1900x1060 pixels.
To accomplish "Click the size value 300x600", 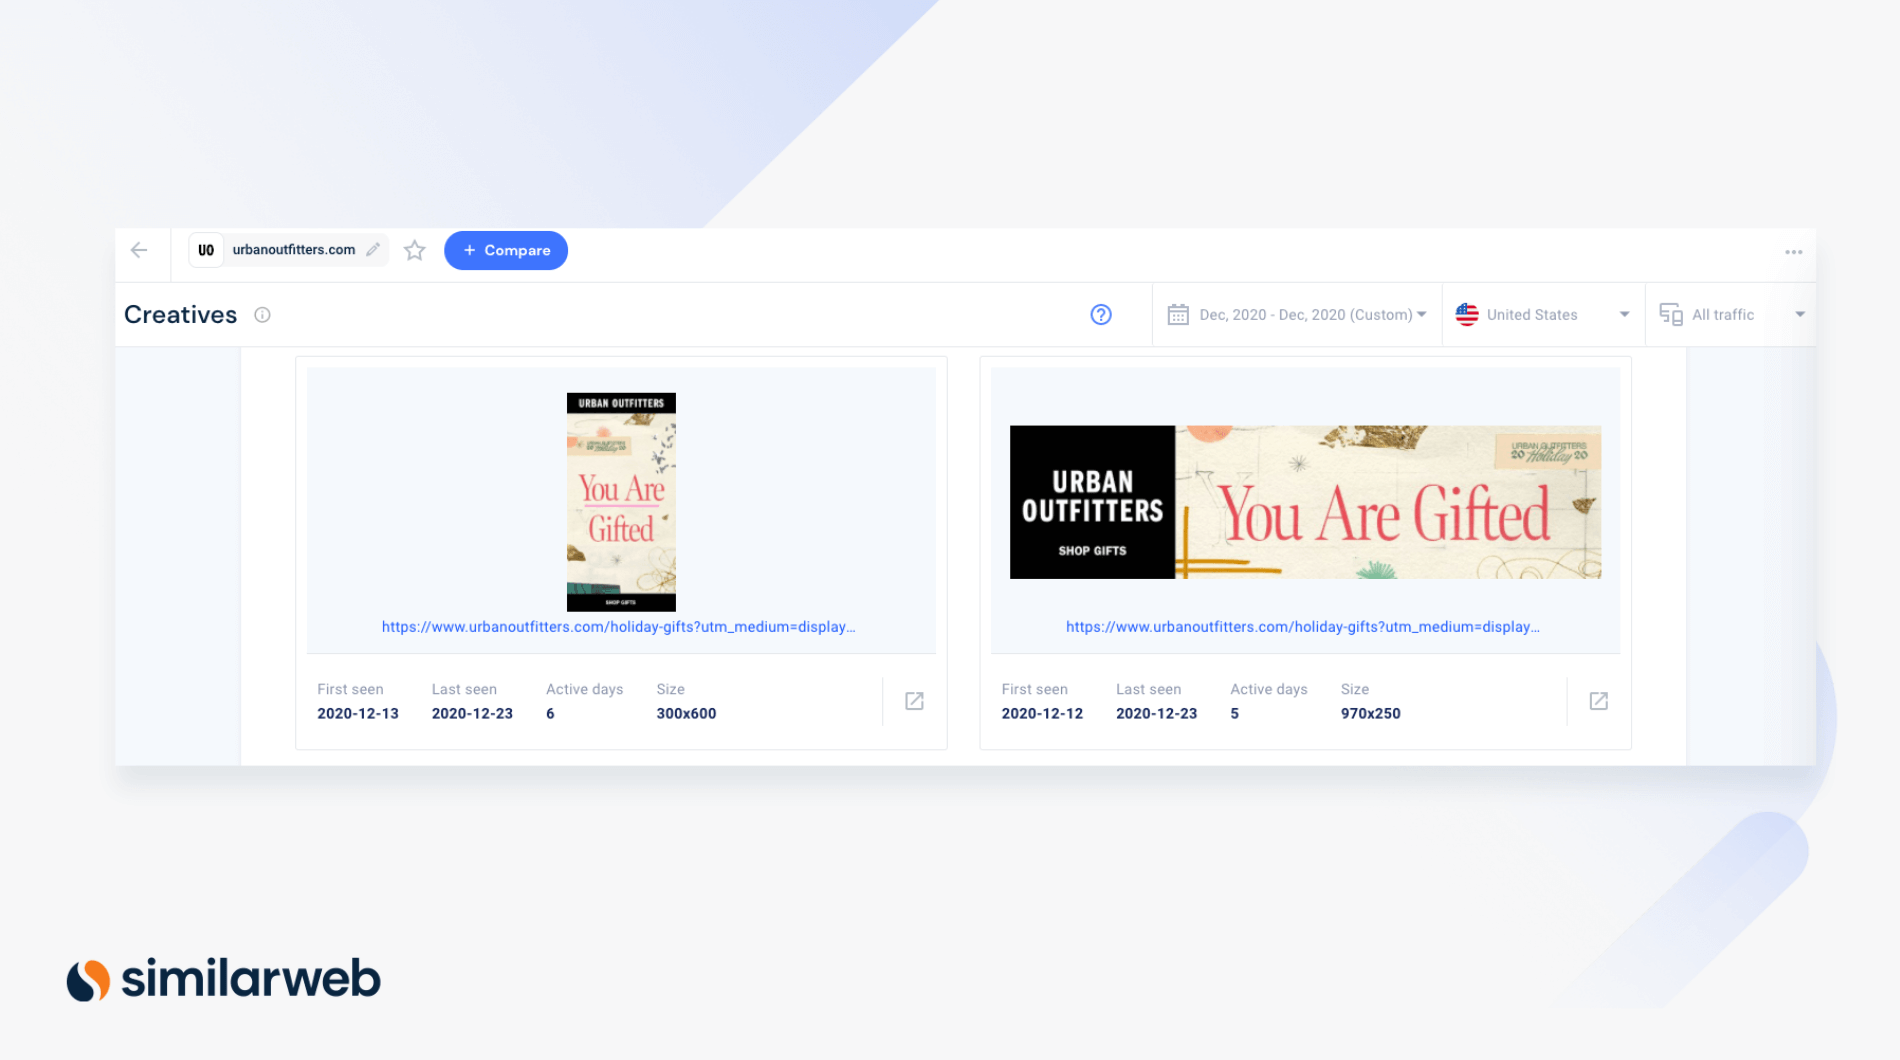I will click(686, 714).
